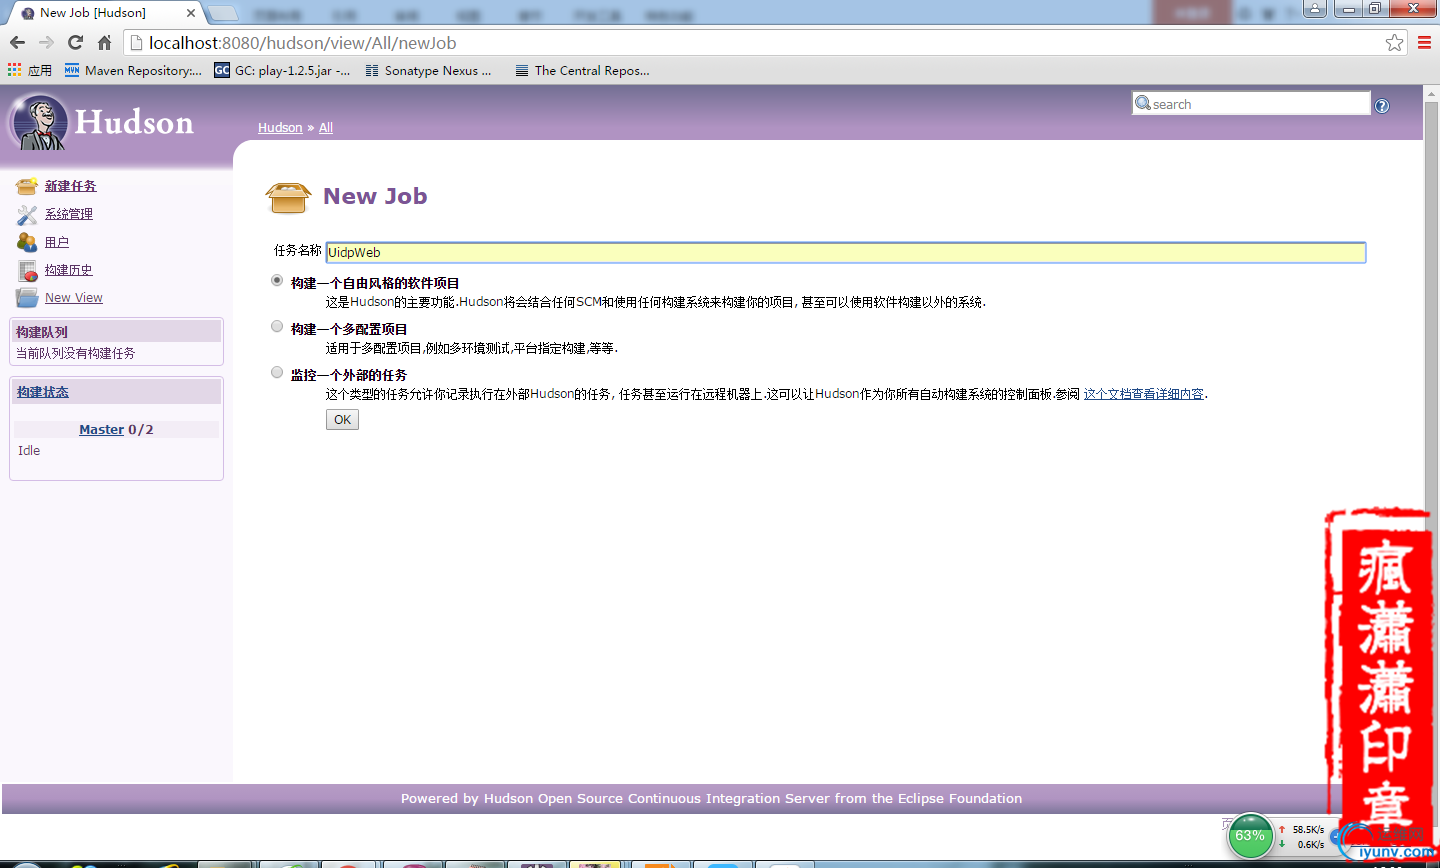Click the search help question icon

point(1382,105)
